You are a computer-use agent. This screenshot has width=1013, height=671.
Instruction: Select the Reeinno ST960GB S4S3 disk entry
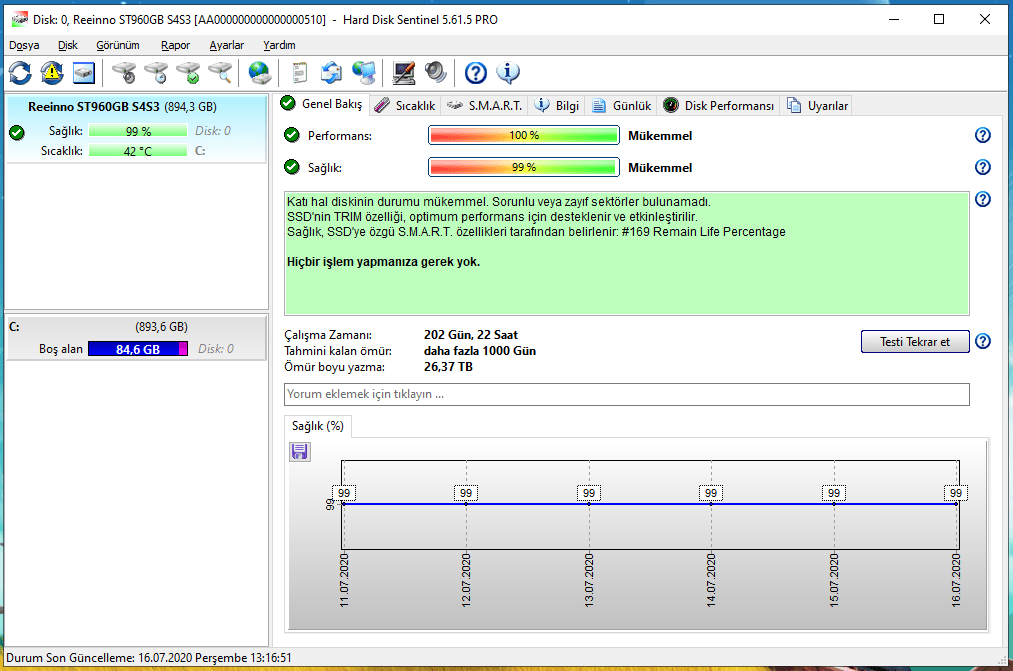tap(136, 129)
